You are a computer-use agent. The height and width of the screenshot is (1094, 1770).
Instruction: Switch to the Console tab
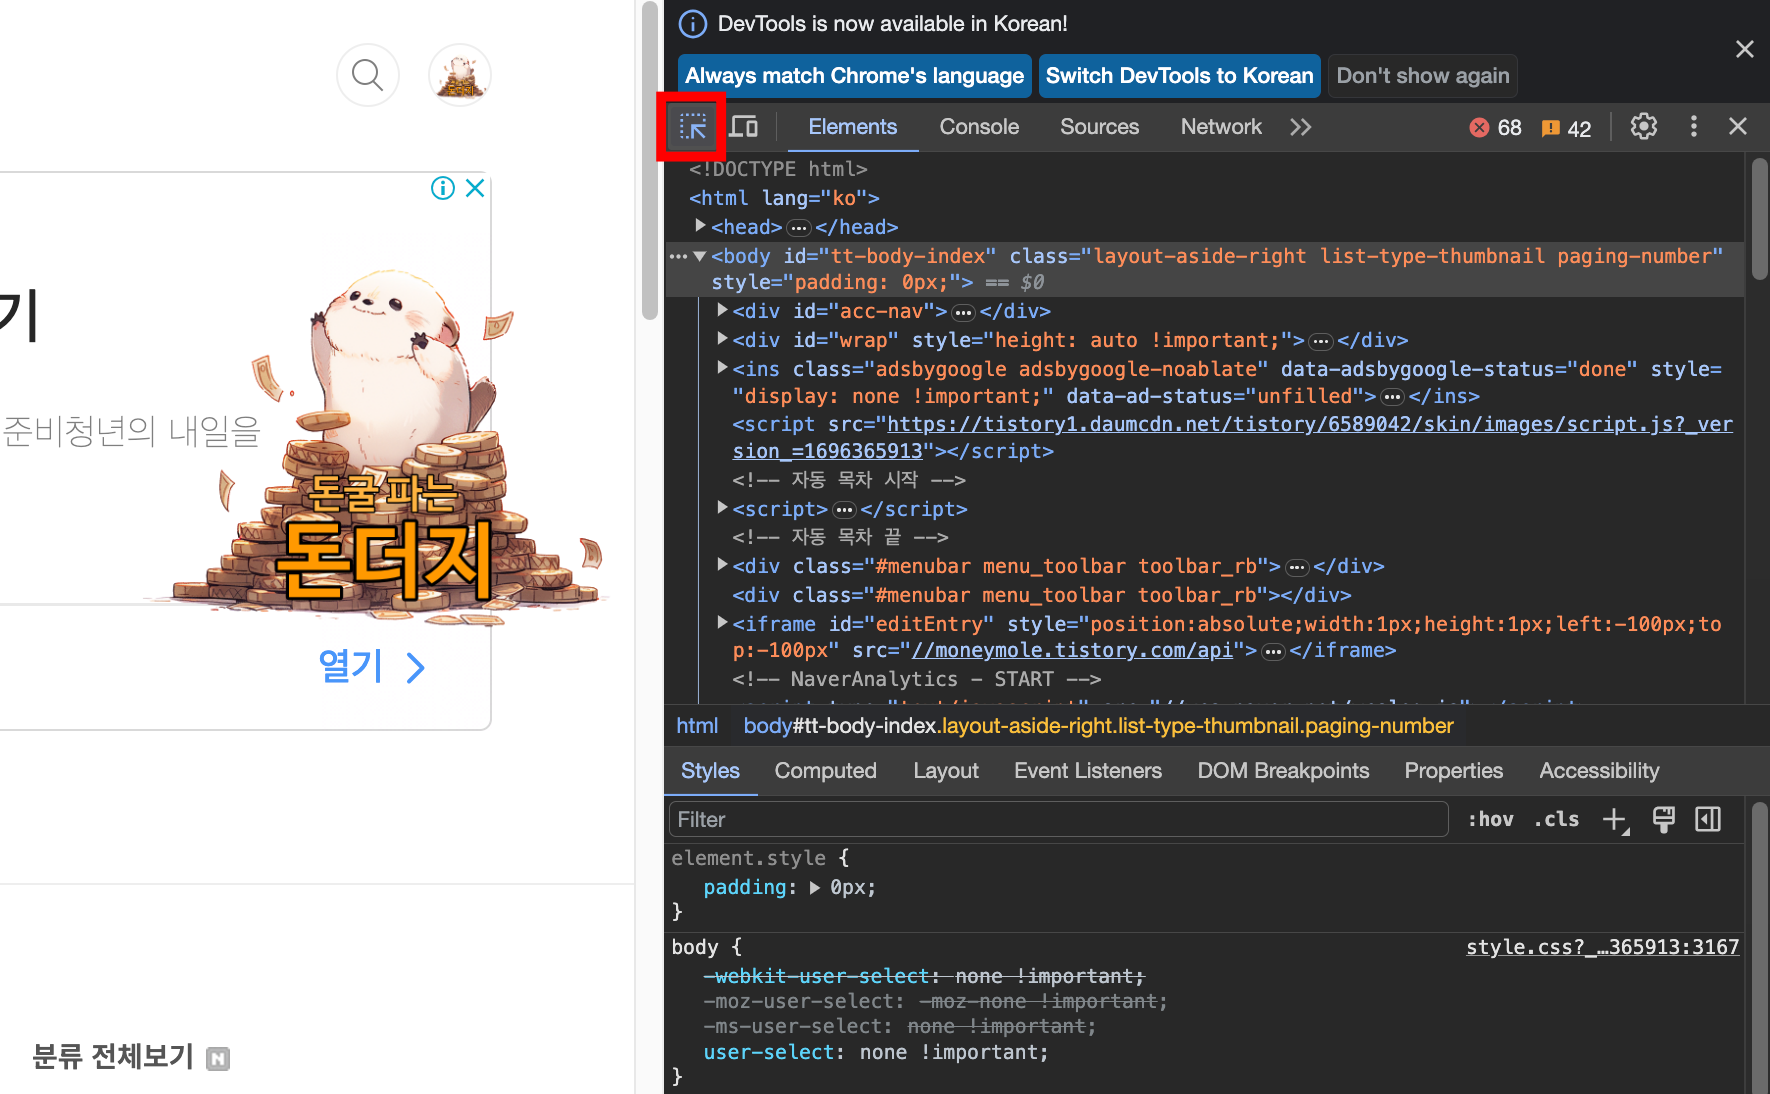click(x=979, y=127)
